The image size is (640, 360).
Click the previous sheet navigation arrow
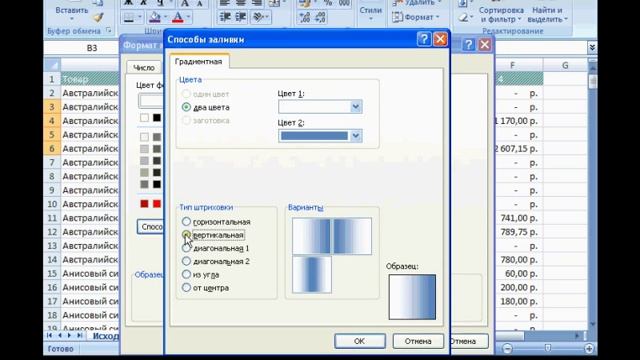[x=60, y=336]
